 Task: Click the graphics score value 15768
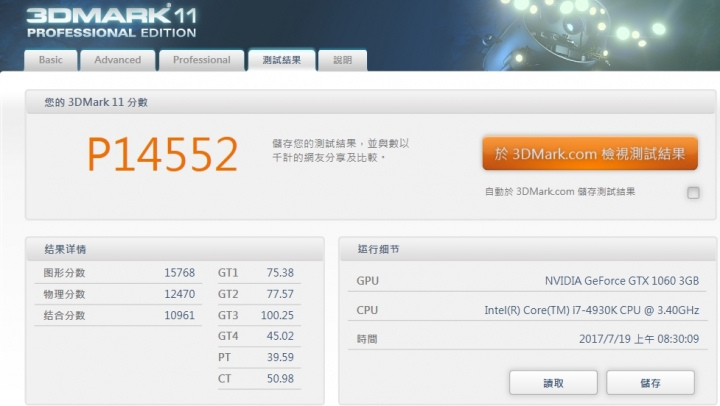[180, 273]
